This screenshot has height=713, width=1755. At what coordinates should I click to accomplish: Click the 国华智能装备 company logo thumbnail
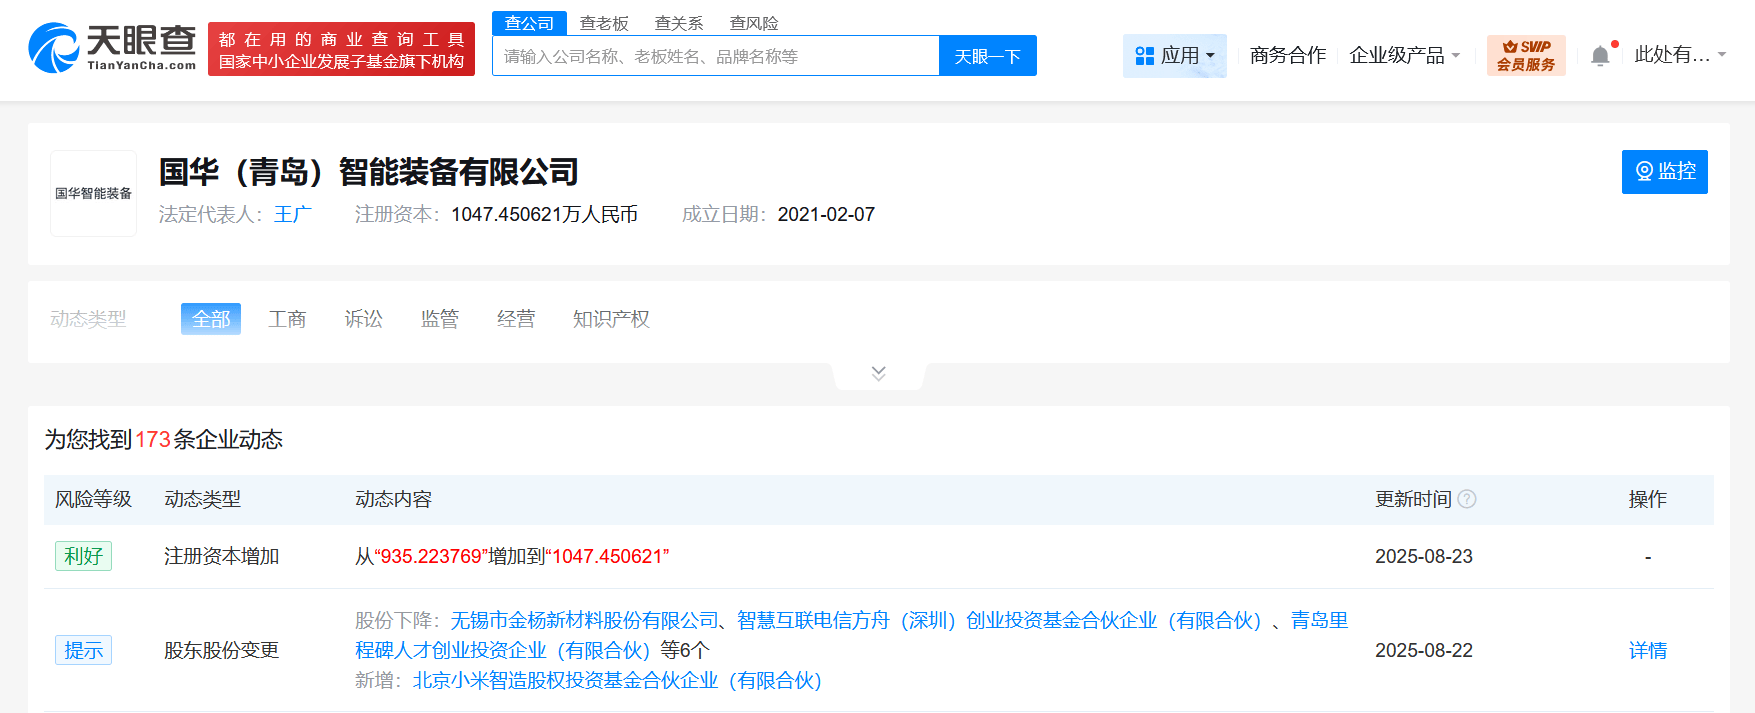[x=93, y=193]
